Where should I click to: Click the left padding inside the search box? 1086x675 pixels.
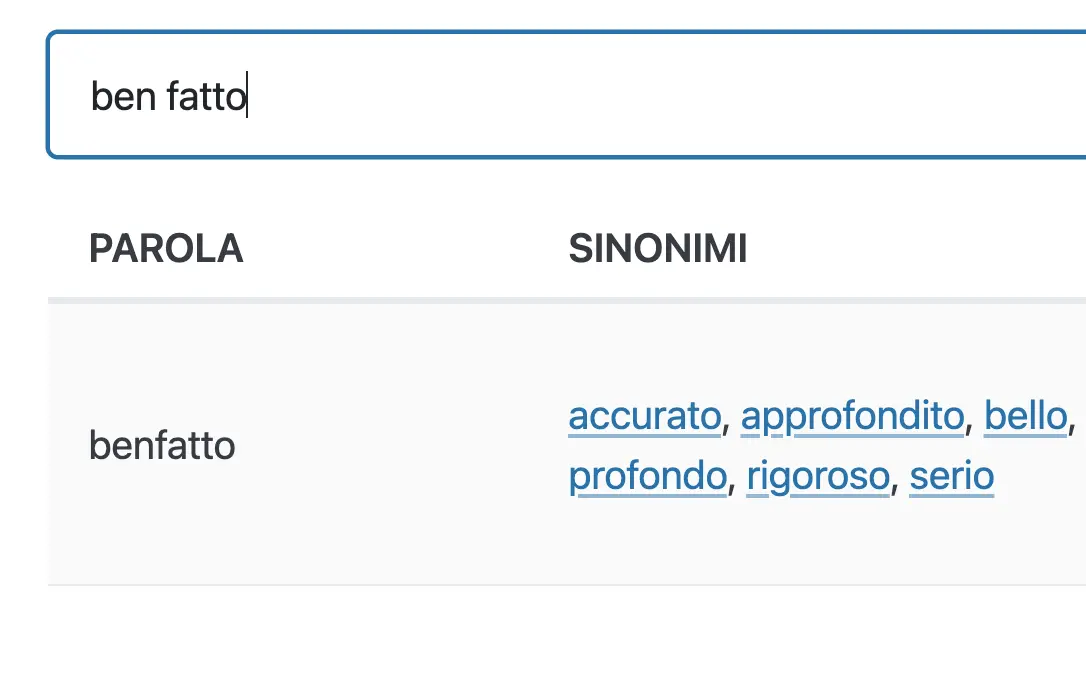click(x=69, y=96)
